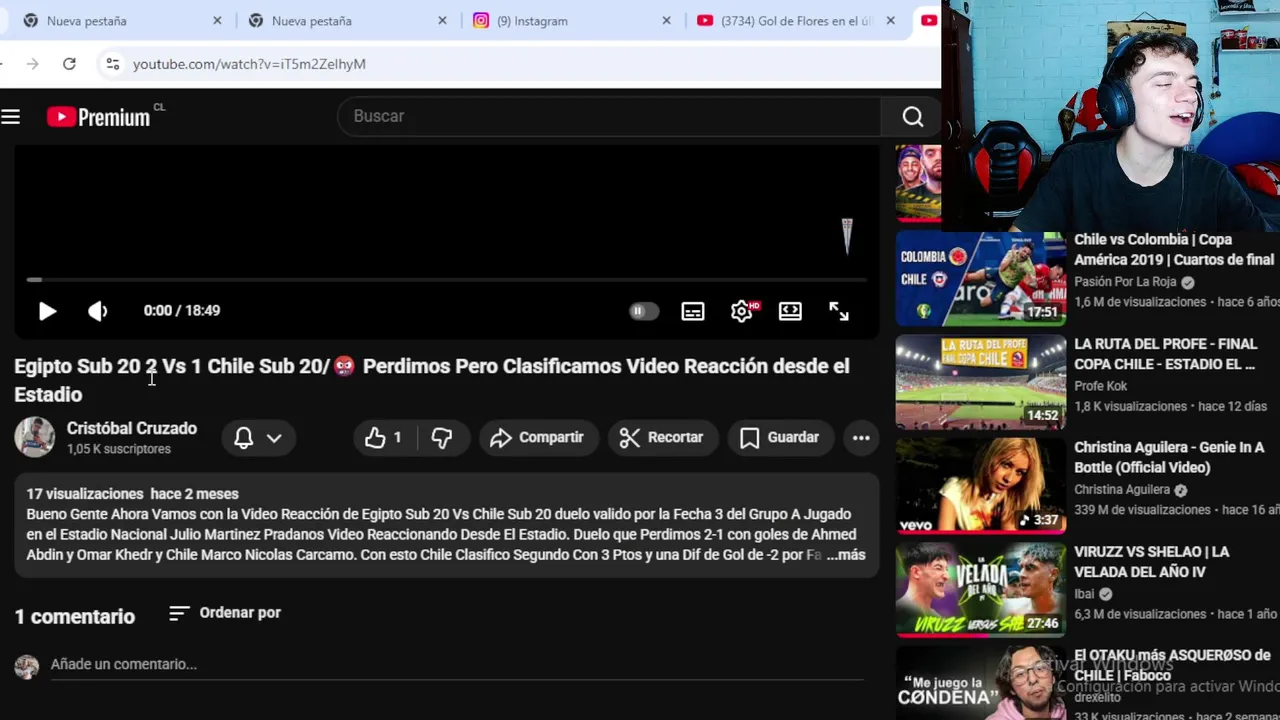This screenshot has width=1280, height=720.
Task: Save video with Guardar button
Action: point(780,438)
